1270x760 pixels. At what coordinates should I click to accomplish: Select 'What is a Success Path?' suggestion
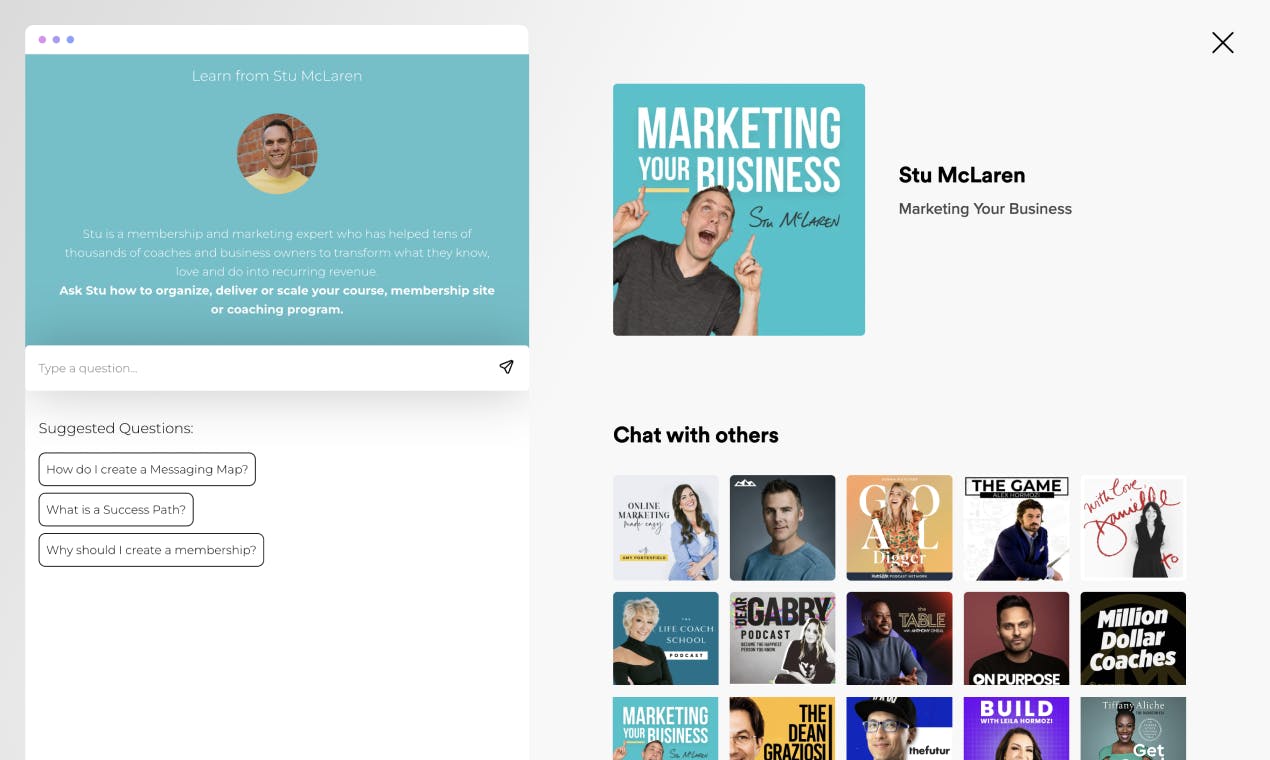(x=116, y=509)
